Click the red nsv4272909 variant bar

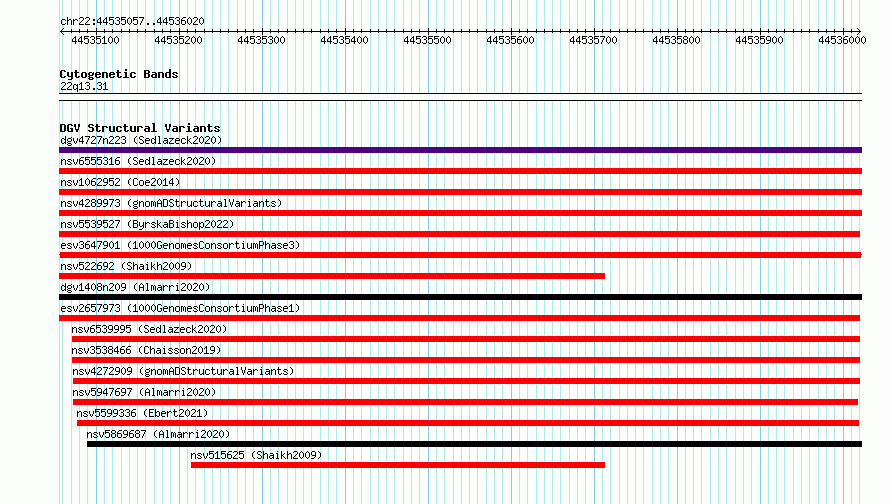pyautogui.click(x=466, y=381)
